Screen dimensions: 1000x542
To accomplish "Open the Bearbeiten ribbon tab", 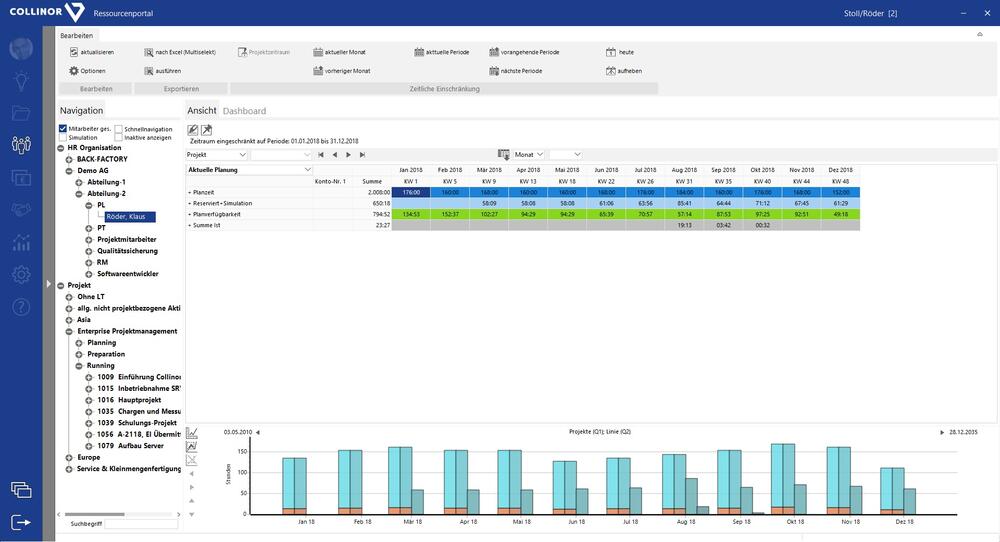I will (x=77, y=36).
